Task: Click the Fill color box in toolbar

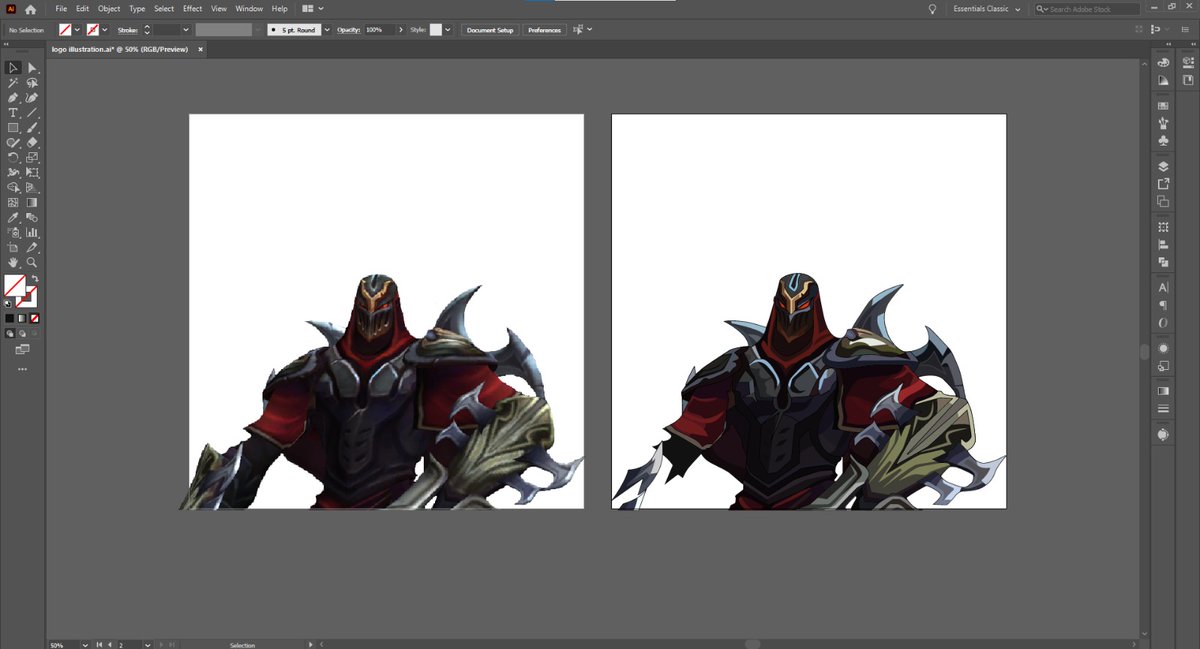Action: 15,285
